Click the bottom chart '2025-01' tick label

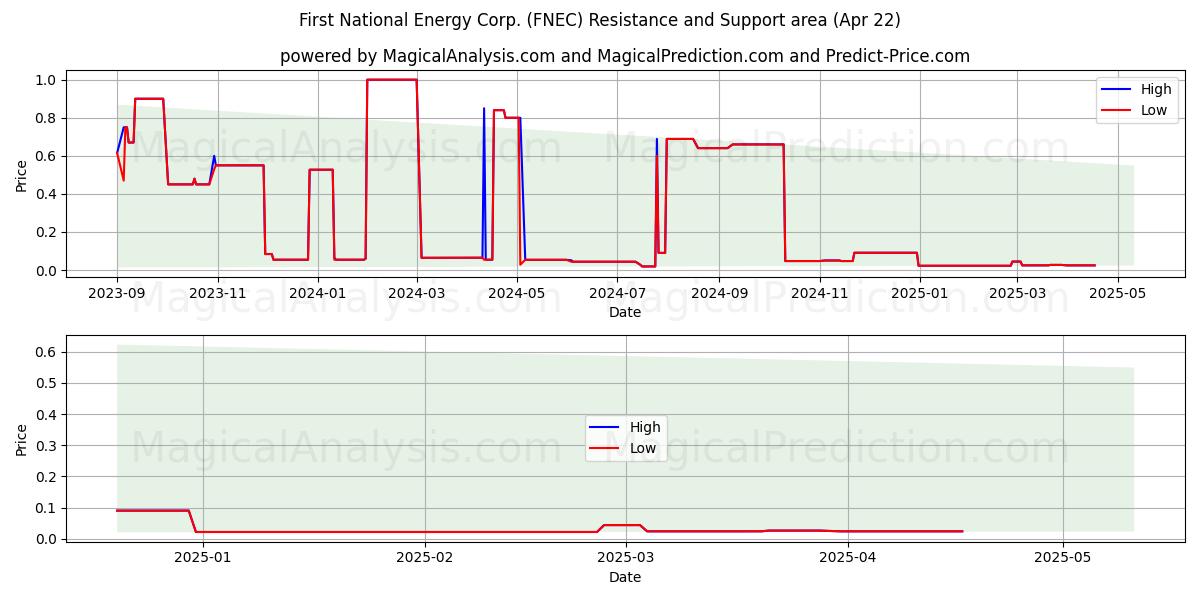[203, 557]
